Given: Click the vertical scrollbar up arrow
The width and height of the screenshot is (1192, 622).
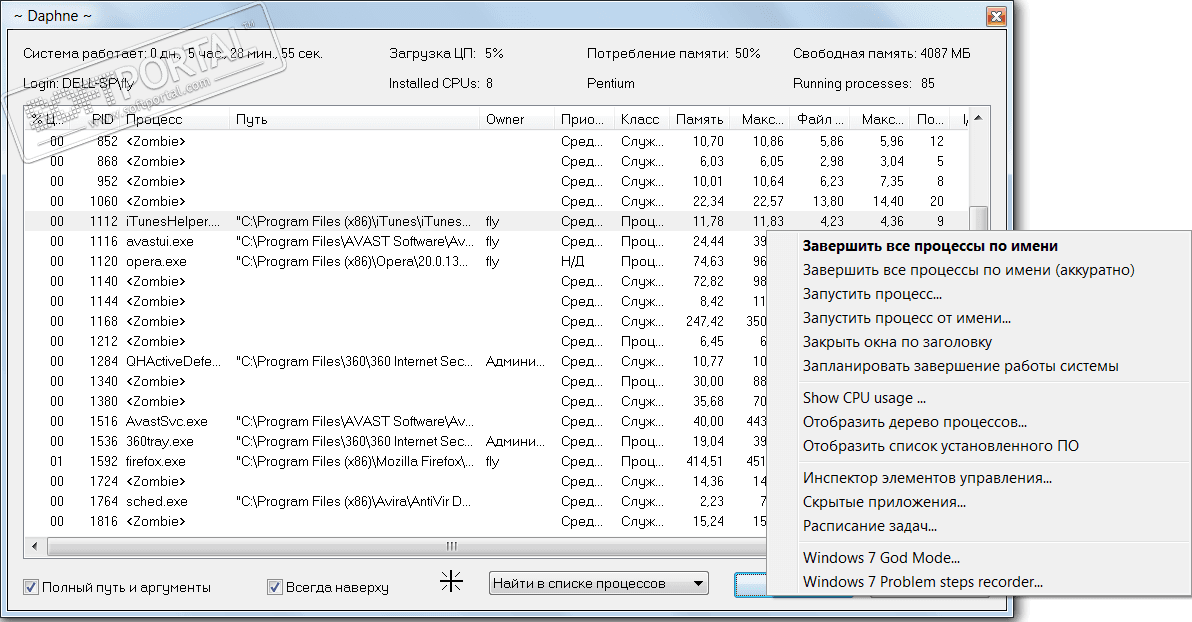Looking at the screenshot, I should [978, 118].
